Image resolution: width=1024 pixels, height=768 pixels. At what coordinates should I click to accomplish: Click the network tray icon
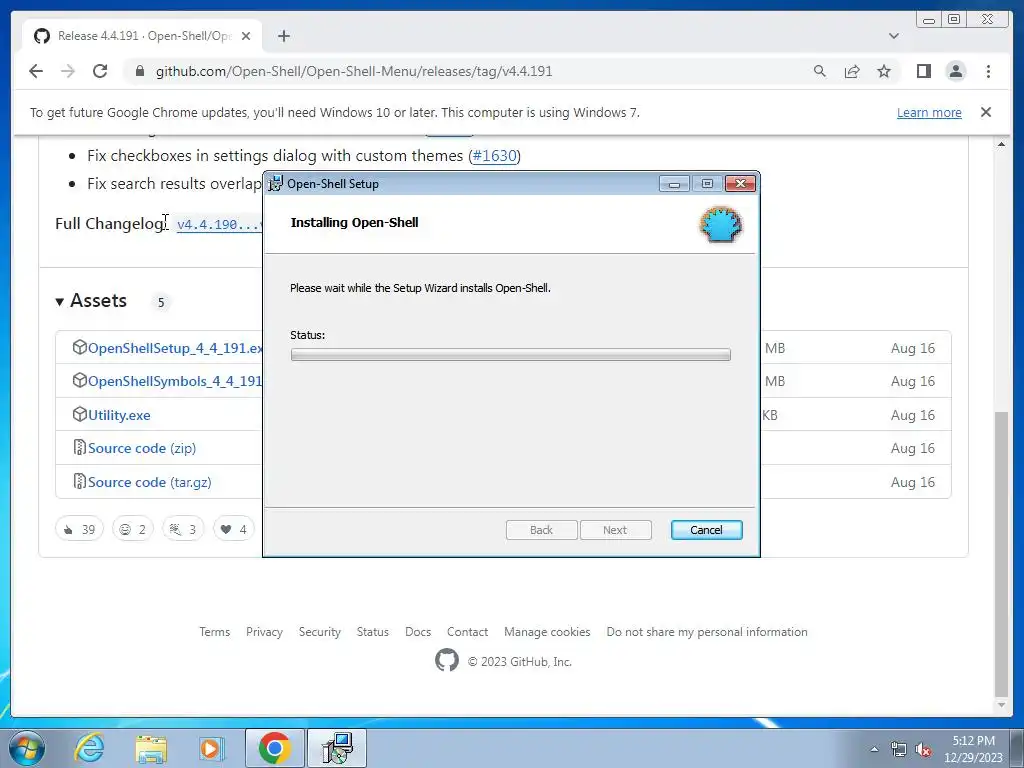tap(899, 750)
